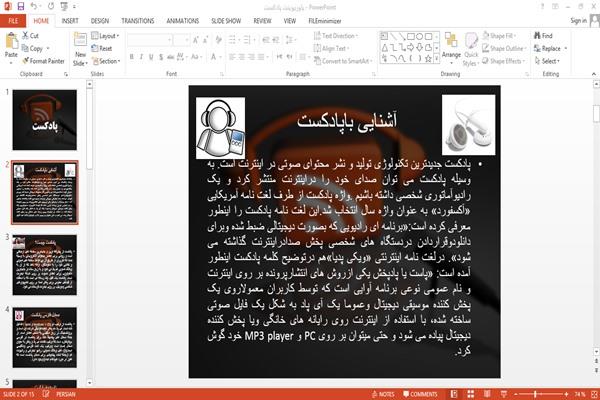Click Align Left paragraph button
This screenshot has height=400, width=600.
click(232, 57)
